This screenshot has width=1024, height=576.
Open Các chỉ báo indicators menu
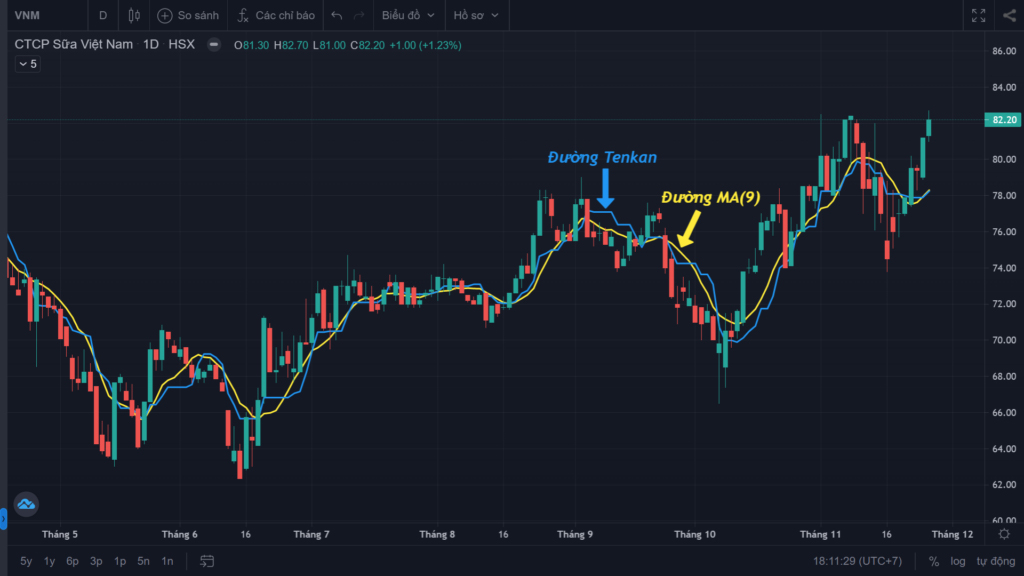276,15
